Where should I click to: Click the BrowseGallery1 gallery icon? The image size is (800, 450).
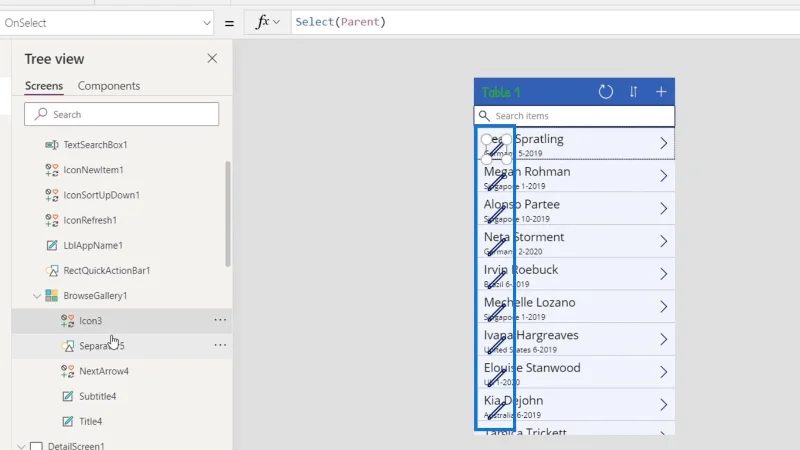click(52, 295)
